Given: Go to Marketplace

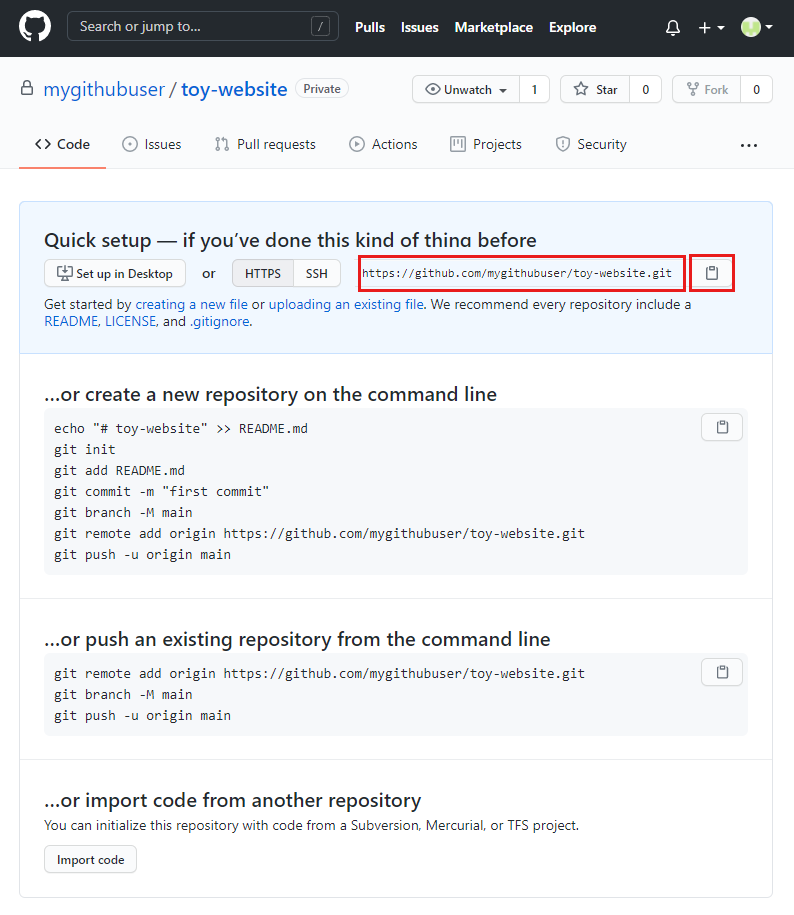Looking at the screenshot, I should tap(494, 27).
